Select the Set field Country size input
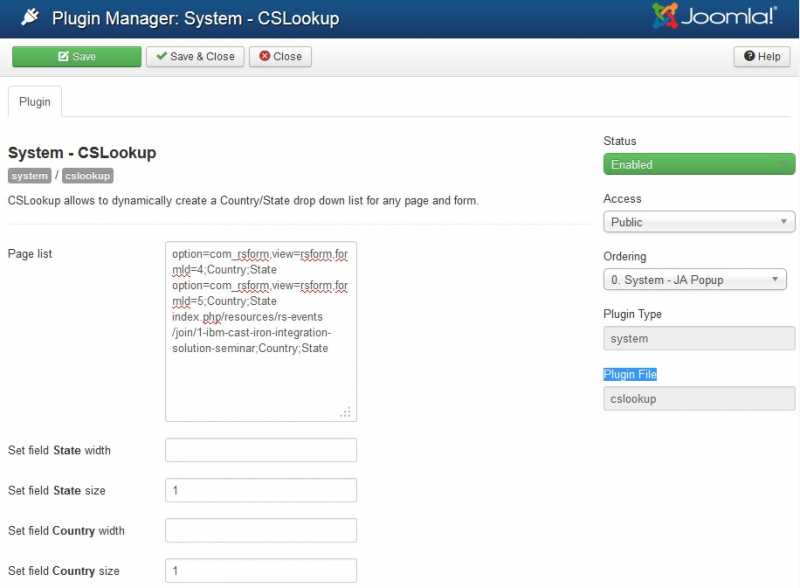 click(x=260, y=571)
